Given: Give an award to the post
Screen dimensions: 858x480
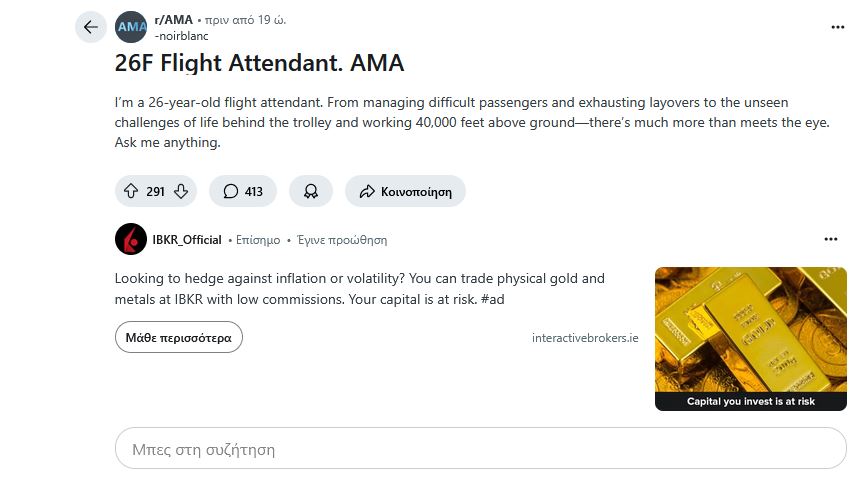Looking at the screenshot, I should (x=311, y=191).
